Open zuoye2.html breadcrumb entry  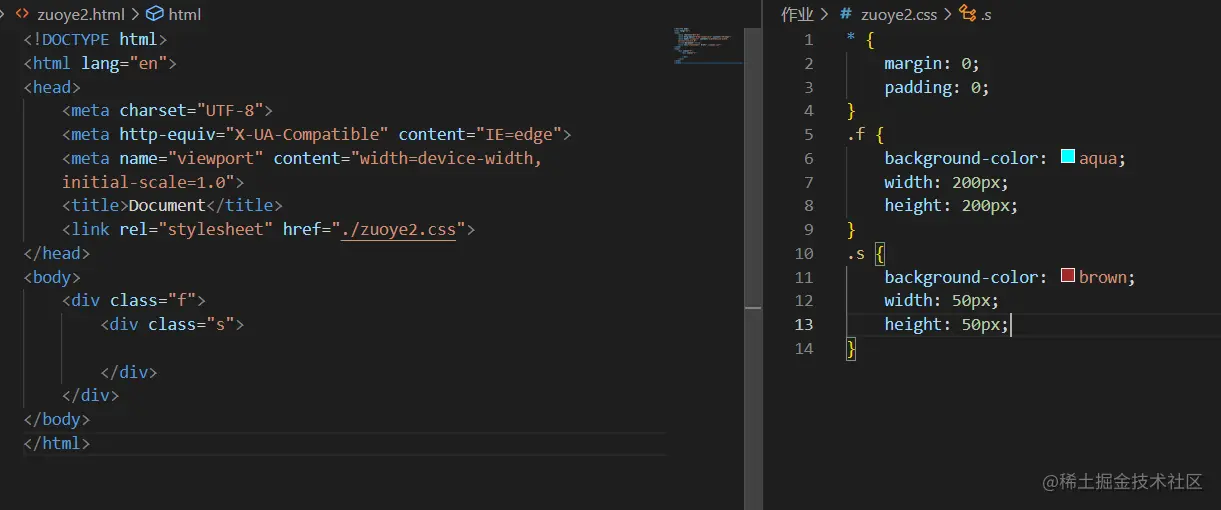[81, 14]
